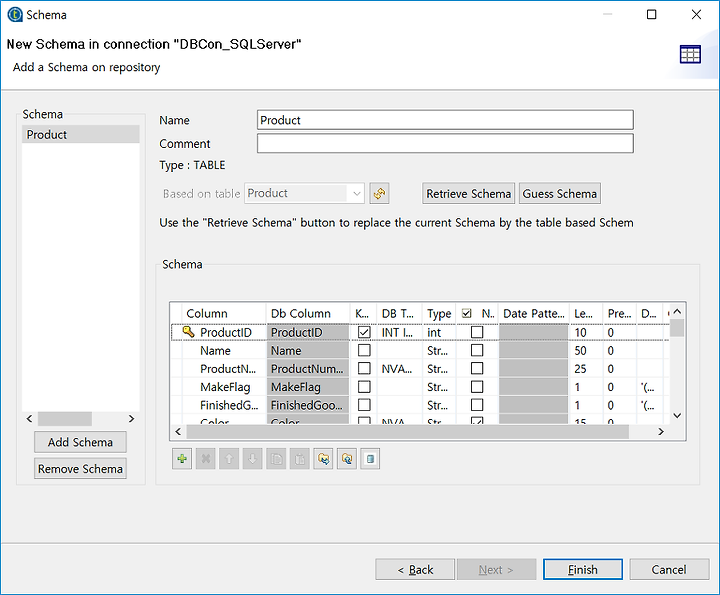
Task: Click the schema table horizontal scrollbar thumb
Action: click(407, 432)
